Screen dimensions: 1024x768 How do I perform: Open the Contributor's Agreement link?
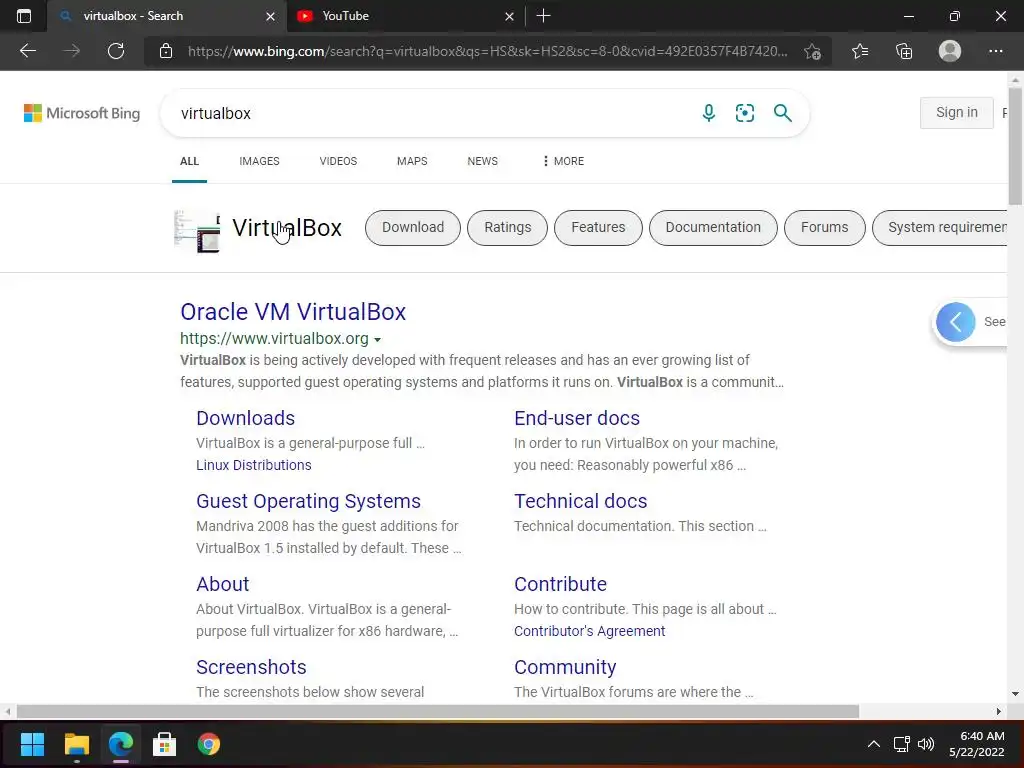[589, 631]
